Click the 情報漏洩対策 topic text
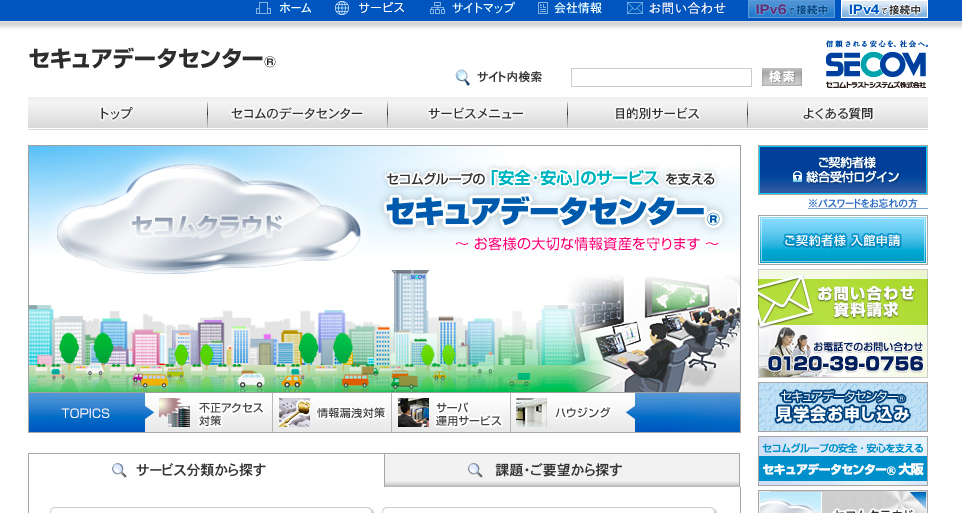Image resolution: width=962 pixels, height=513 pixels. point(351,413)
